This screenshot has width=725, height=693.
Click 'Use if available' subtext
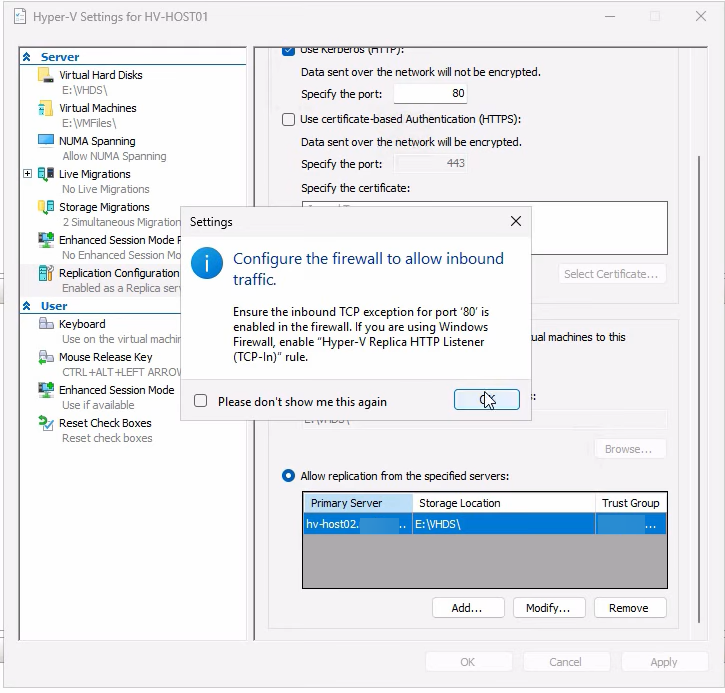click(98, 405)
